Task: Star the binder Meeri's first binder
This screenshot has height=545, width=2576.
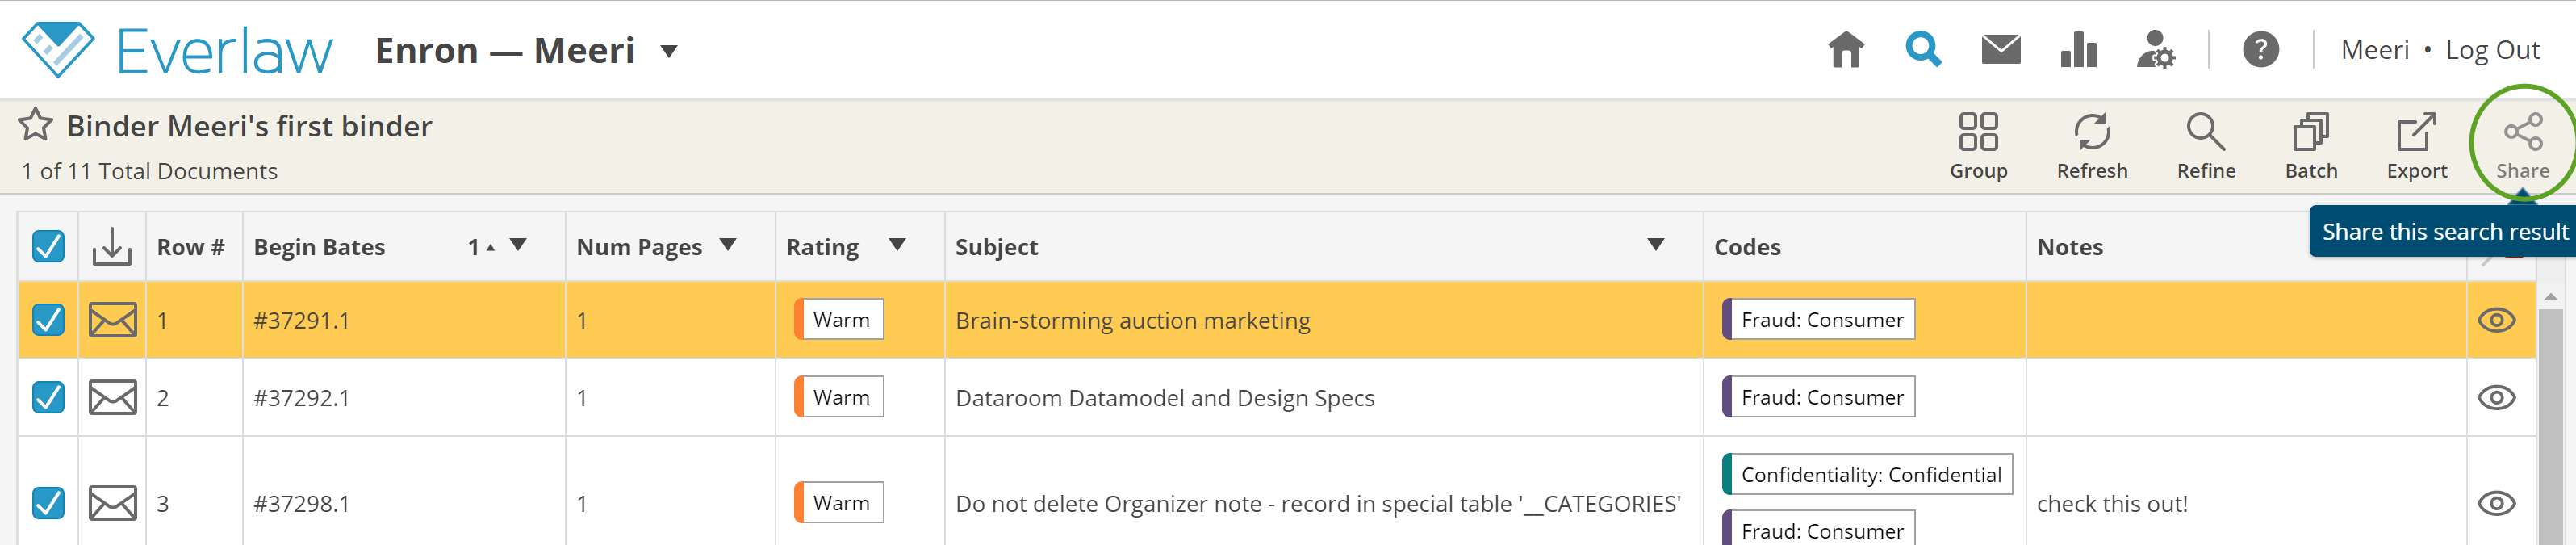Action: pos(35,125)
